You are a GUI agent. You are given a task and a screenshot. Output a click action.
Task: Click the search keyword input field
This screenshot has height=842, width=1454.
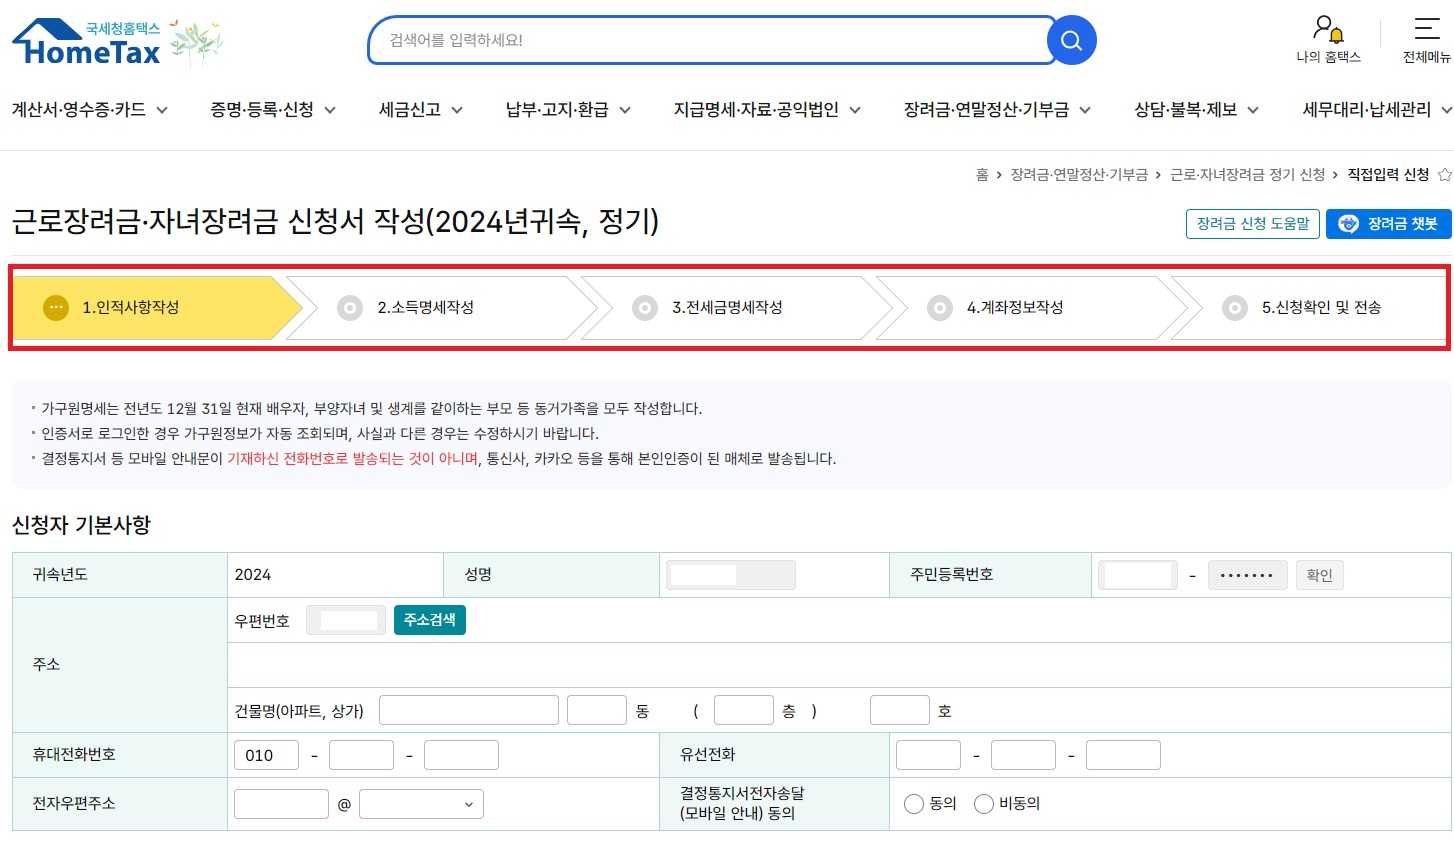700,41
